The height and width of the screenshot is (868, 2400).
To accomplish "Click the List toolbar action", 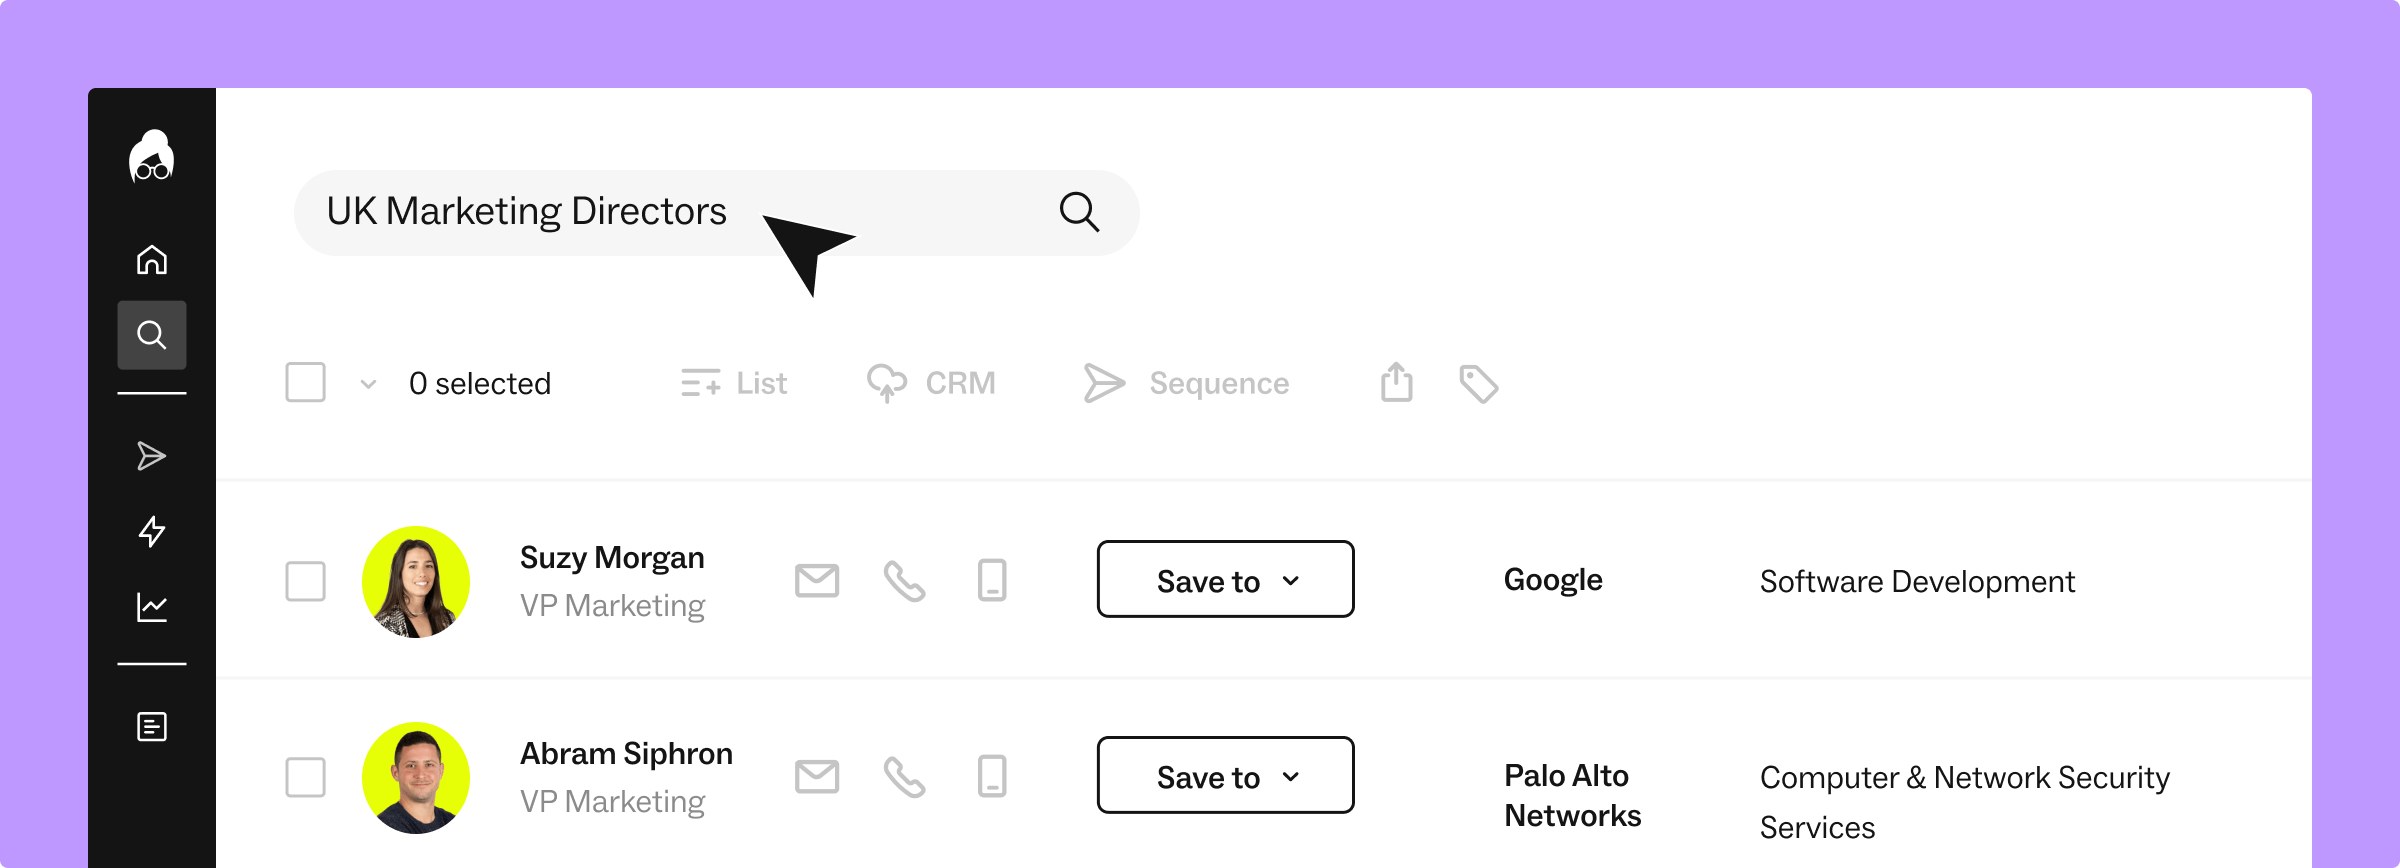I will (734, 383).
